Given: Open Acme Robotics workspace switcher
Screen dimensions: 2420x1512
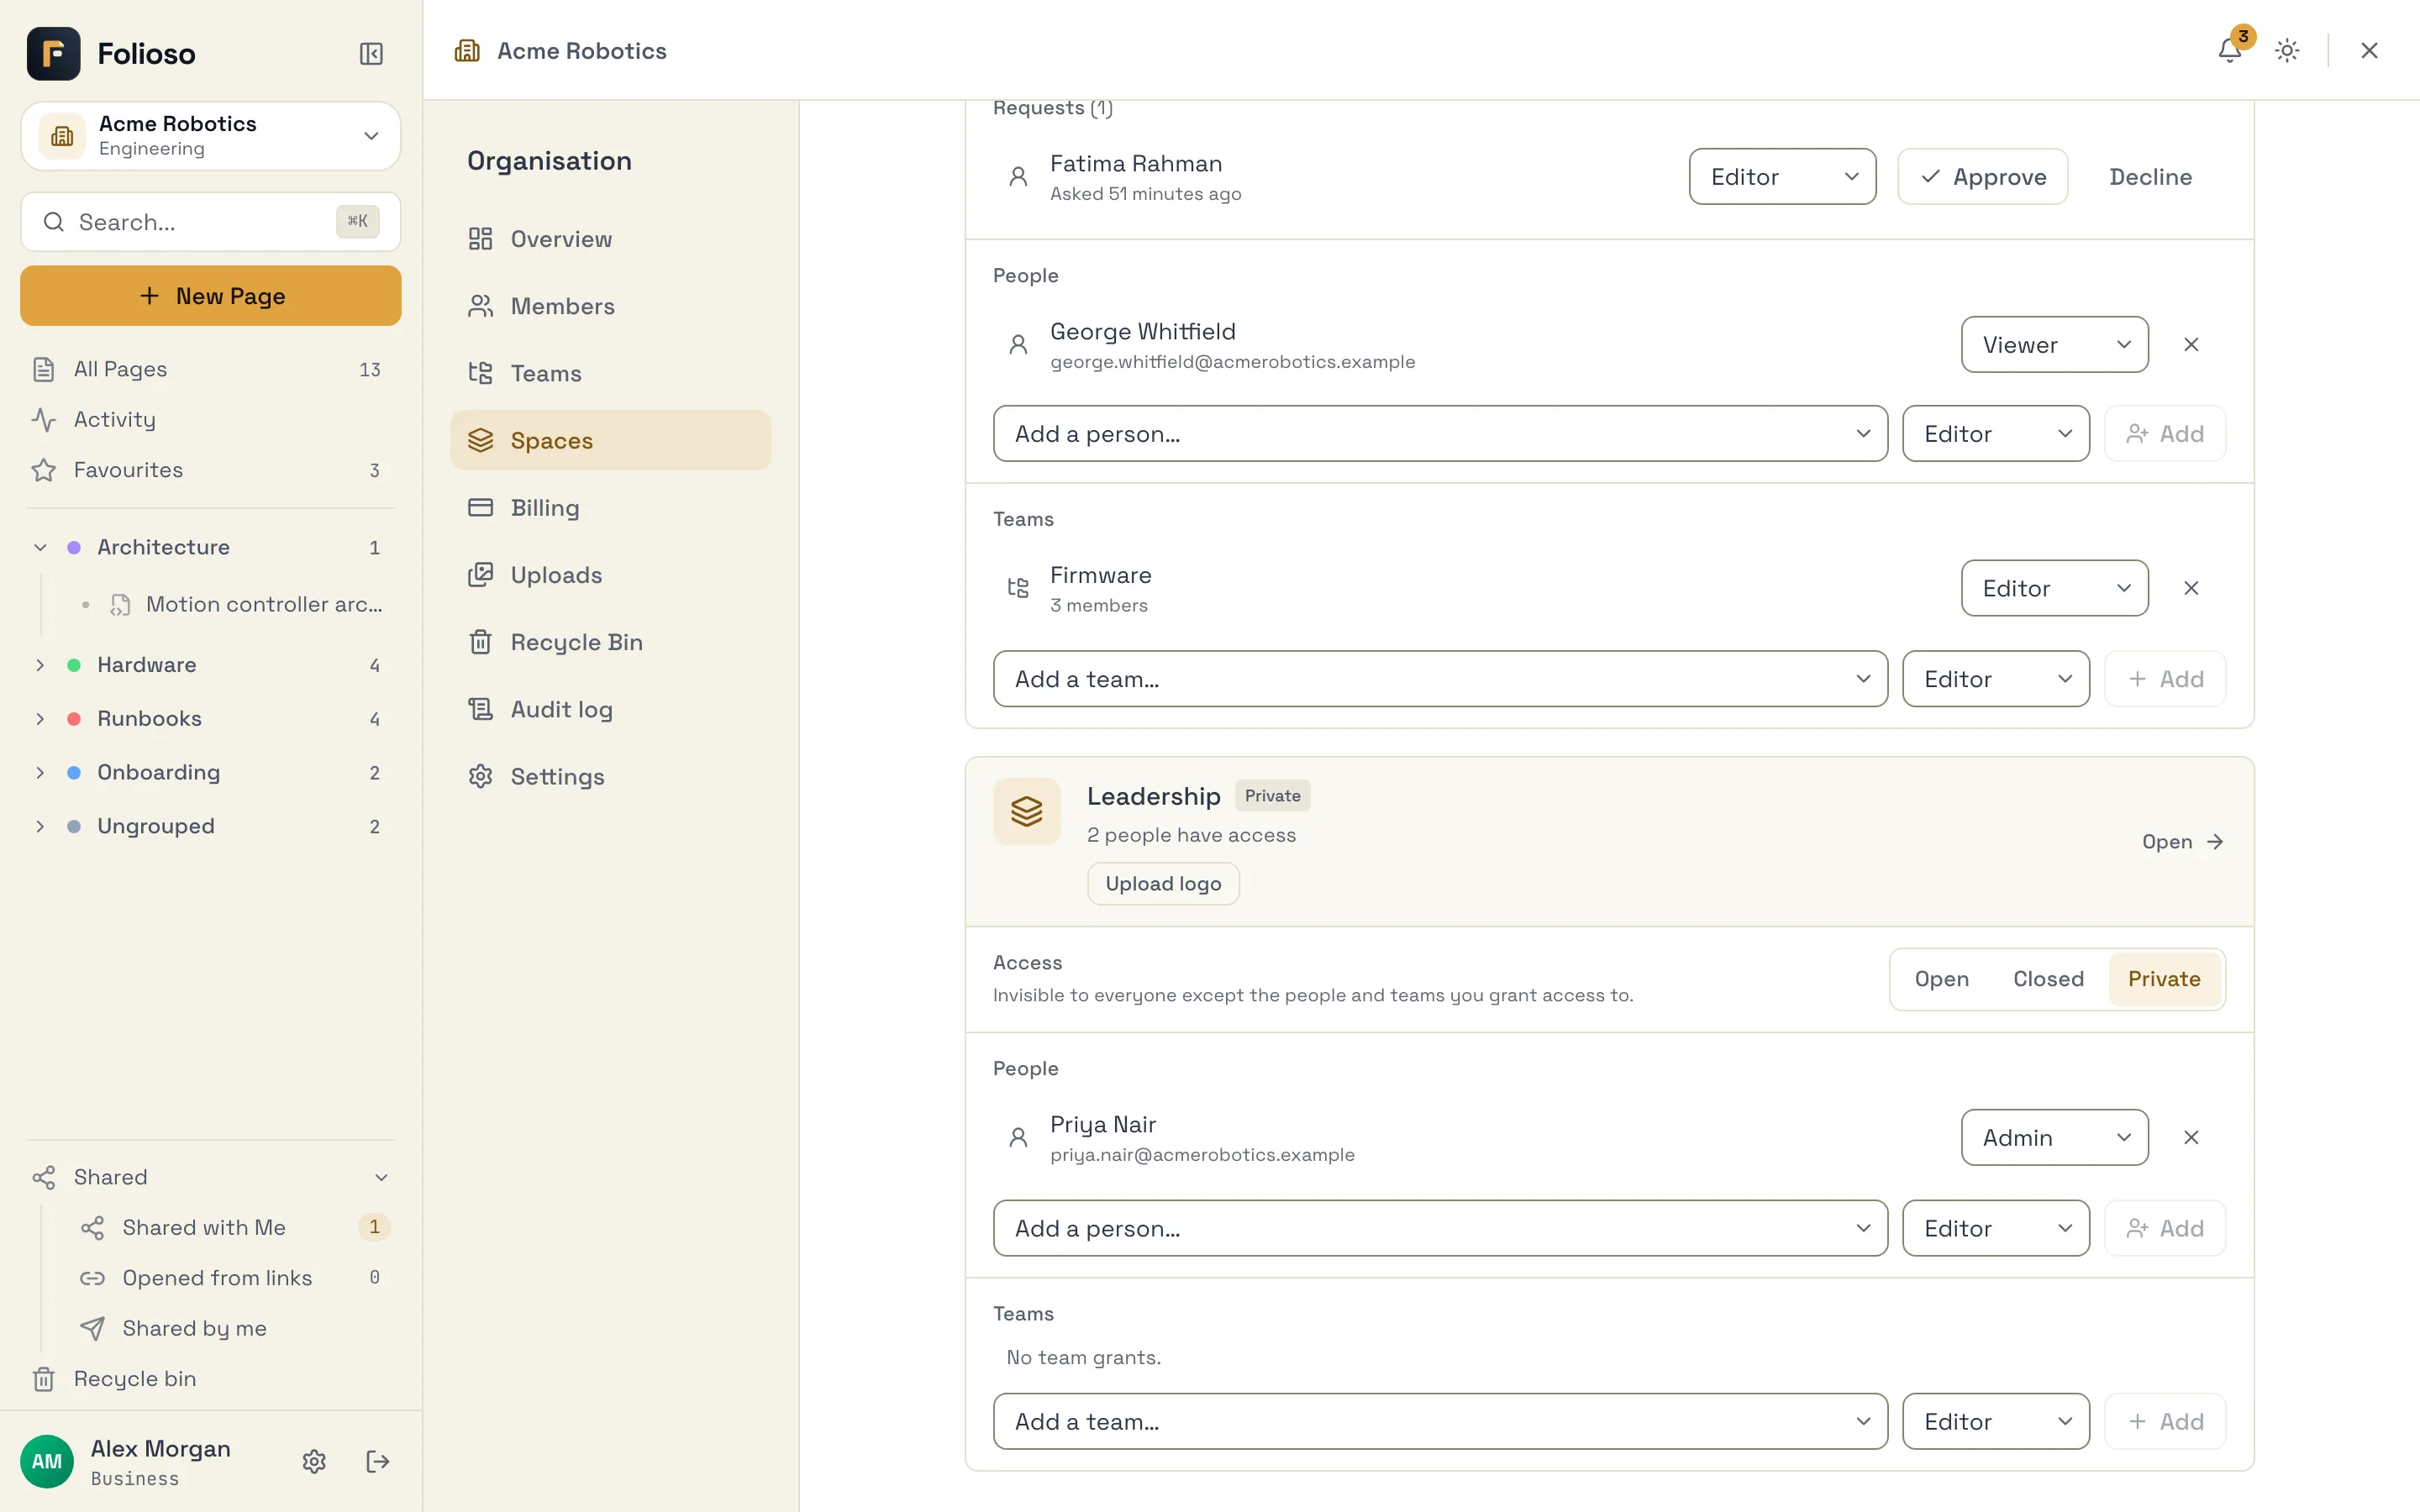Looking at the screenshot, I should coord(211,135).
